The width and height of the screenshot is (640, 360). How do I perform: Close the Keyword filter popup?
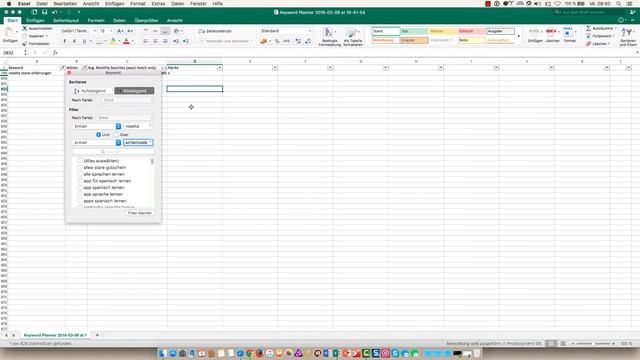click(x=69, y=73)
